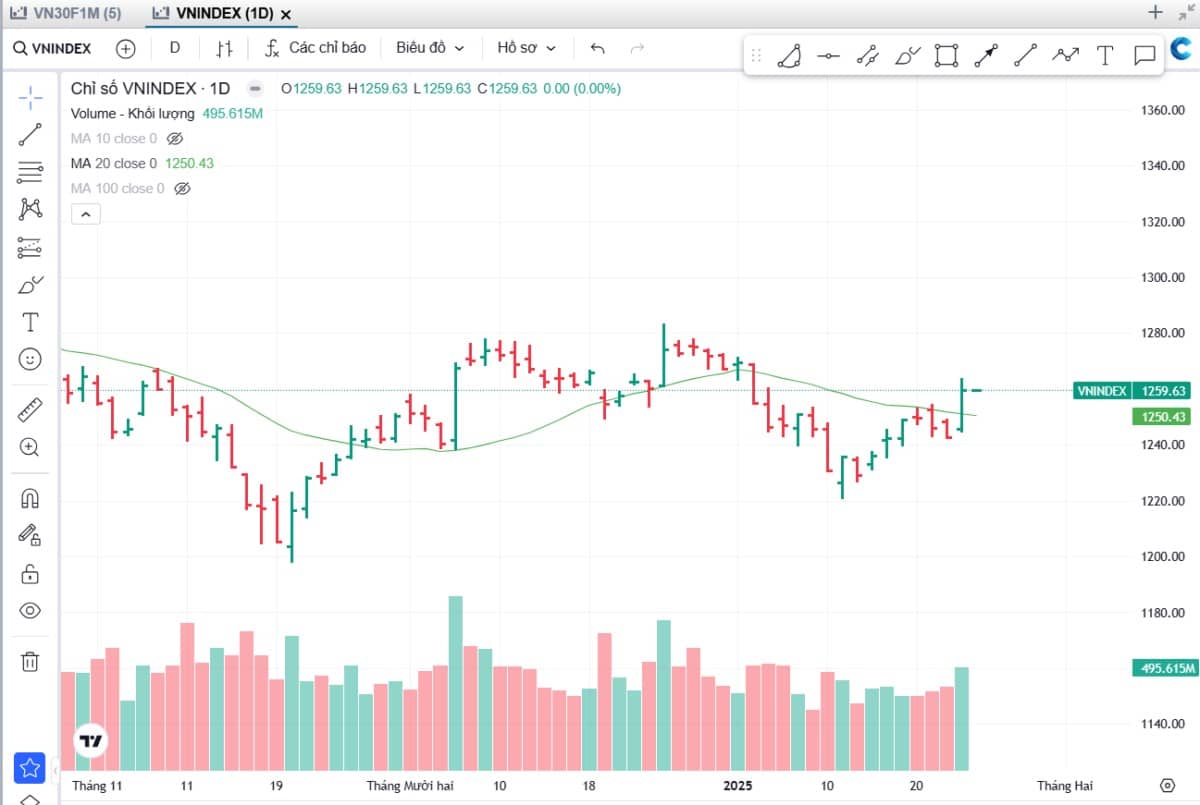
Task: Click the Chỉ số VNINDEX · 1D title
Action: [150, 88]
